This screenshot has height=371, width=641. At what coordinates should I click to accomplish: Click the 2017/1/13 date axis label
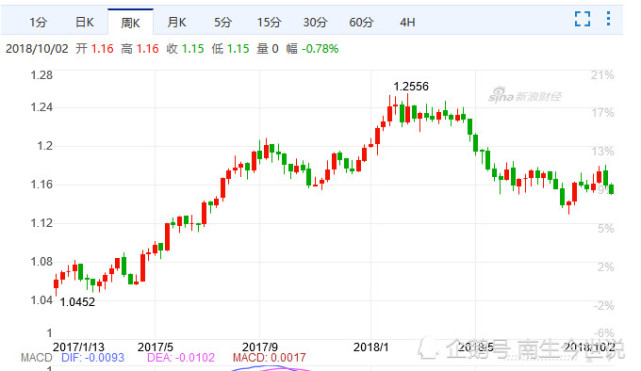pos(78,347)
